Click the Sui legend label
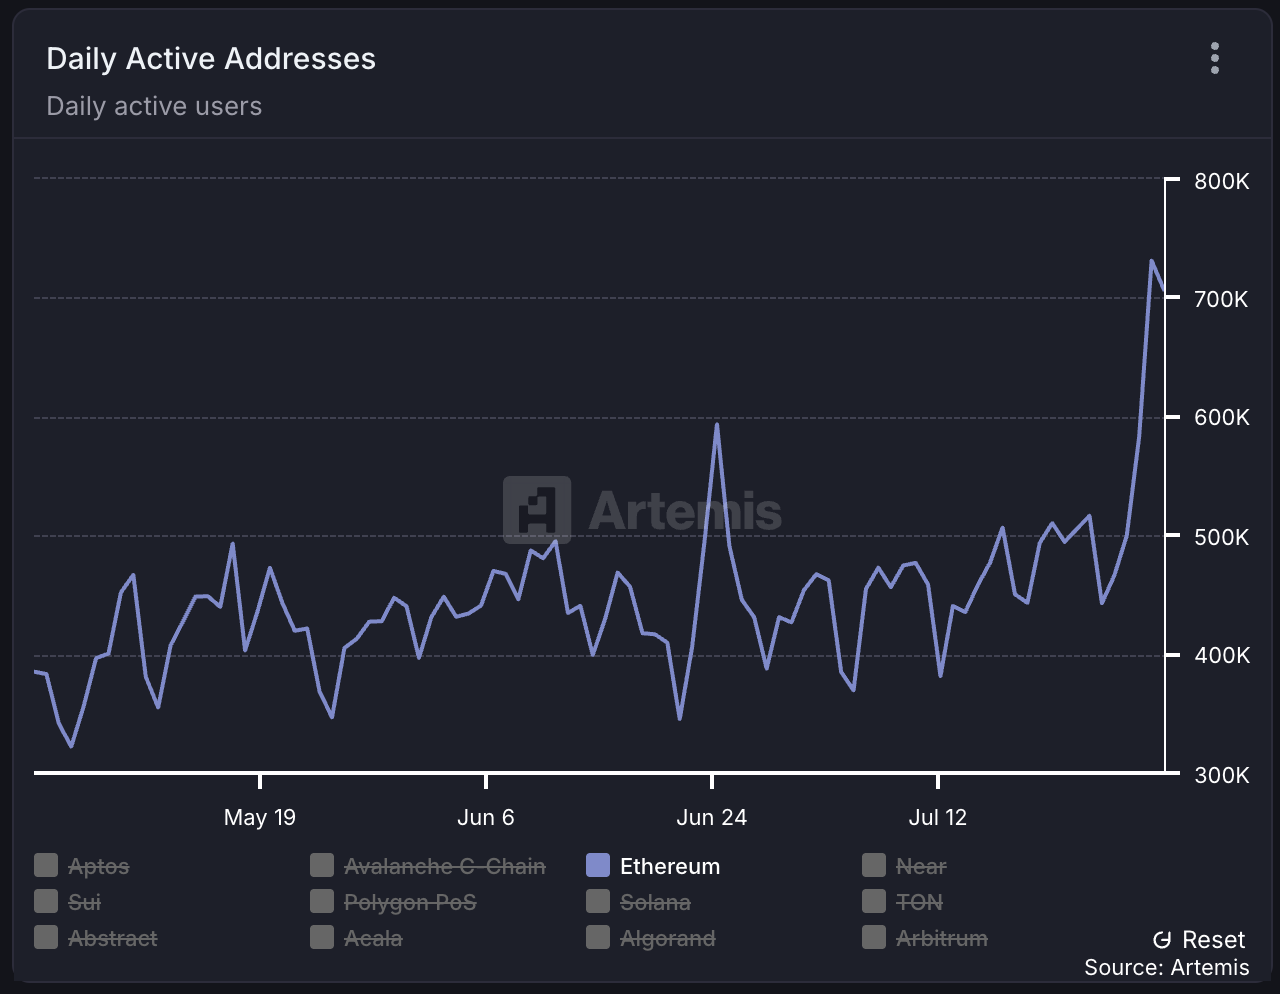The width and height of the screenshot is (1280, 994). pyautogui.click(x=85, y=902)
